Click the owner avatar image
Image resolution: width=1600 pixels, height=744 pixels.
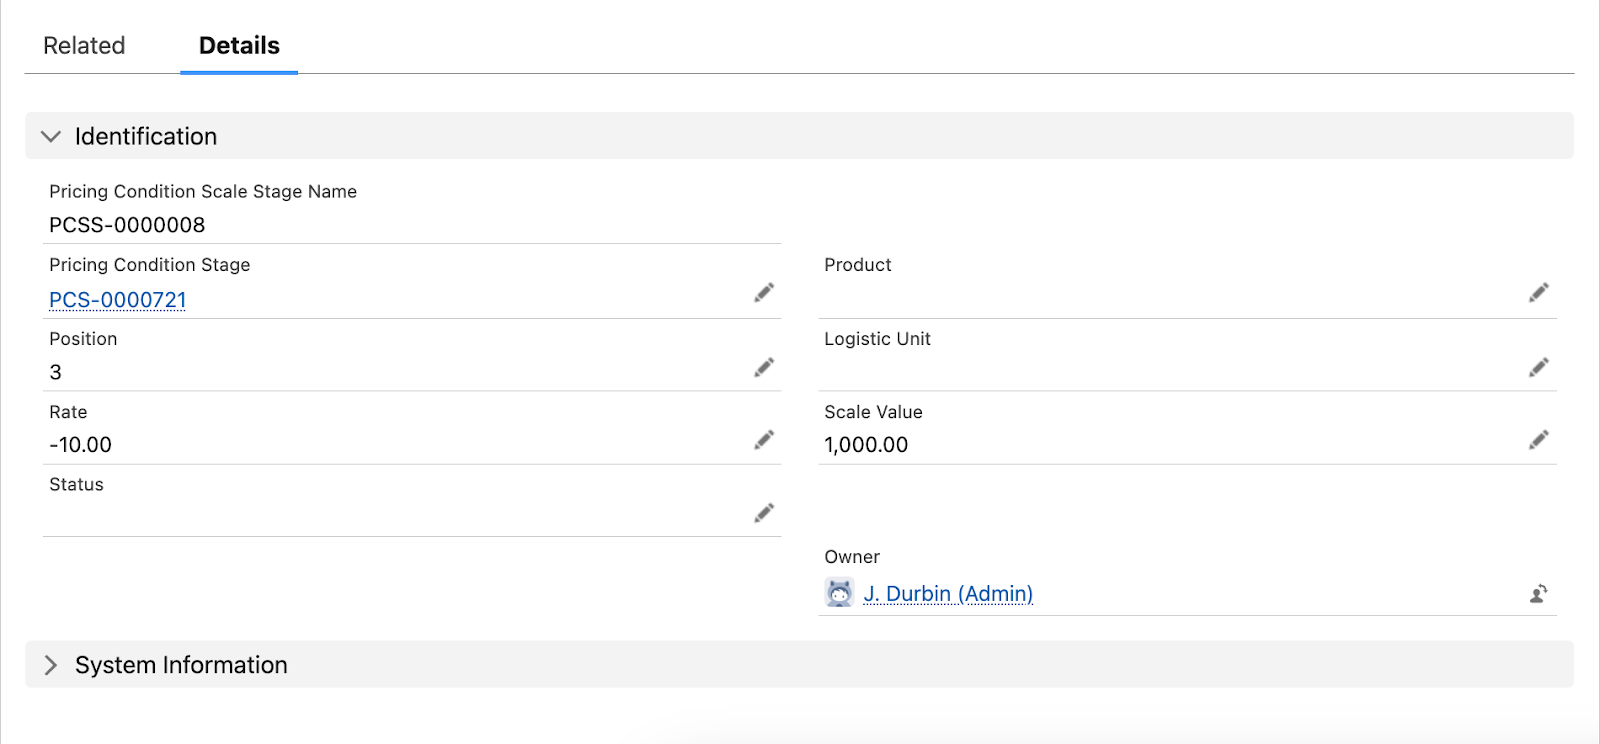point(839,593)
